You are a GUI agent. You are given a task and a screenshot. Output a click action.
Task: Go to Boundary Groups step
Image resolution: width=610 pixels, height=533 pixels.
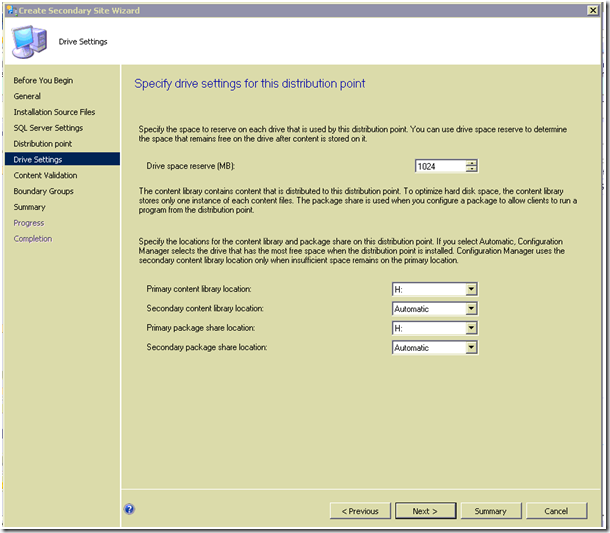[x=43, y=191]
